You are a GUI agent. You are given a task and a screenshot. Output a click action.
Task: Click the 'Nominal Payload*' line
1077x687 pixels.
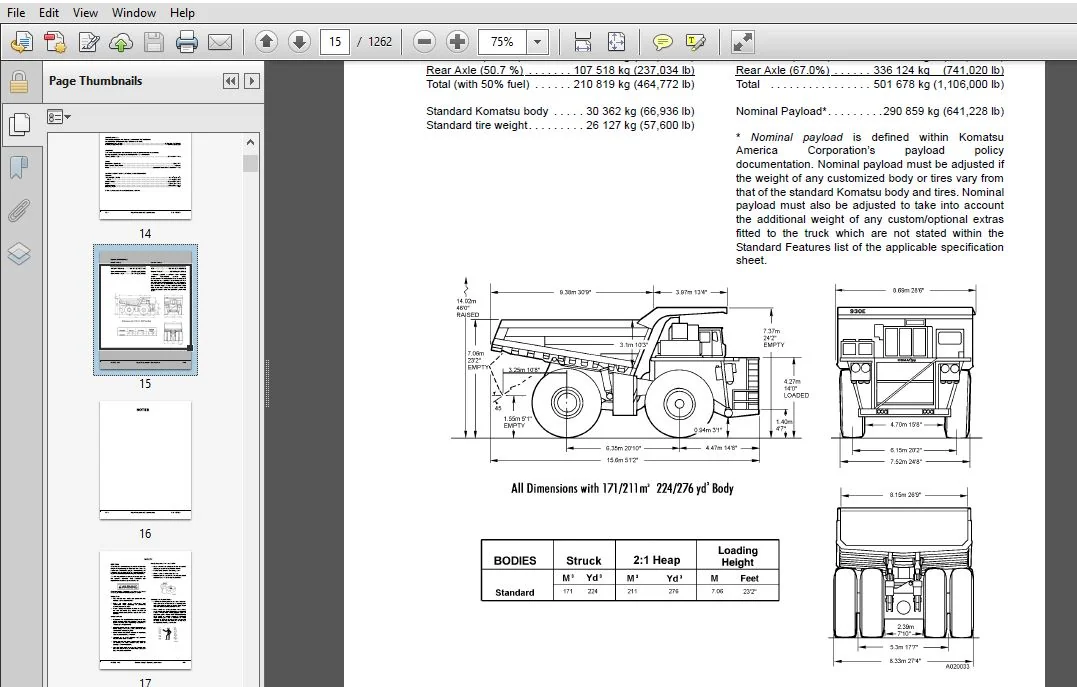(870, 111)
